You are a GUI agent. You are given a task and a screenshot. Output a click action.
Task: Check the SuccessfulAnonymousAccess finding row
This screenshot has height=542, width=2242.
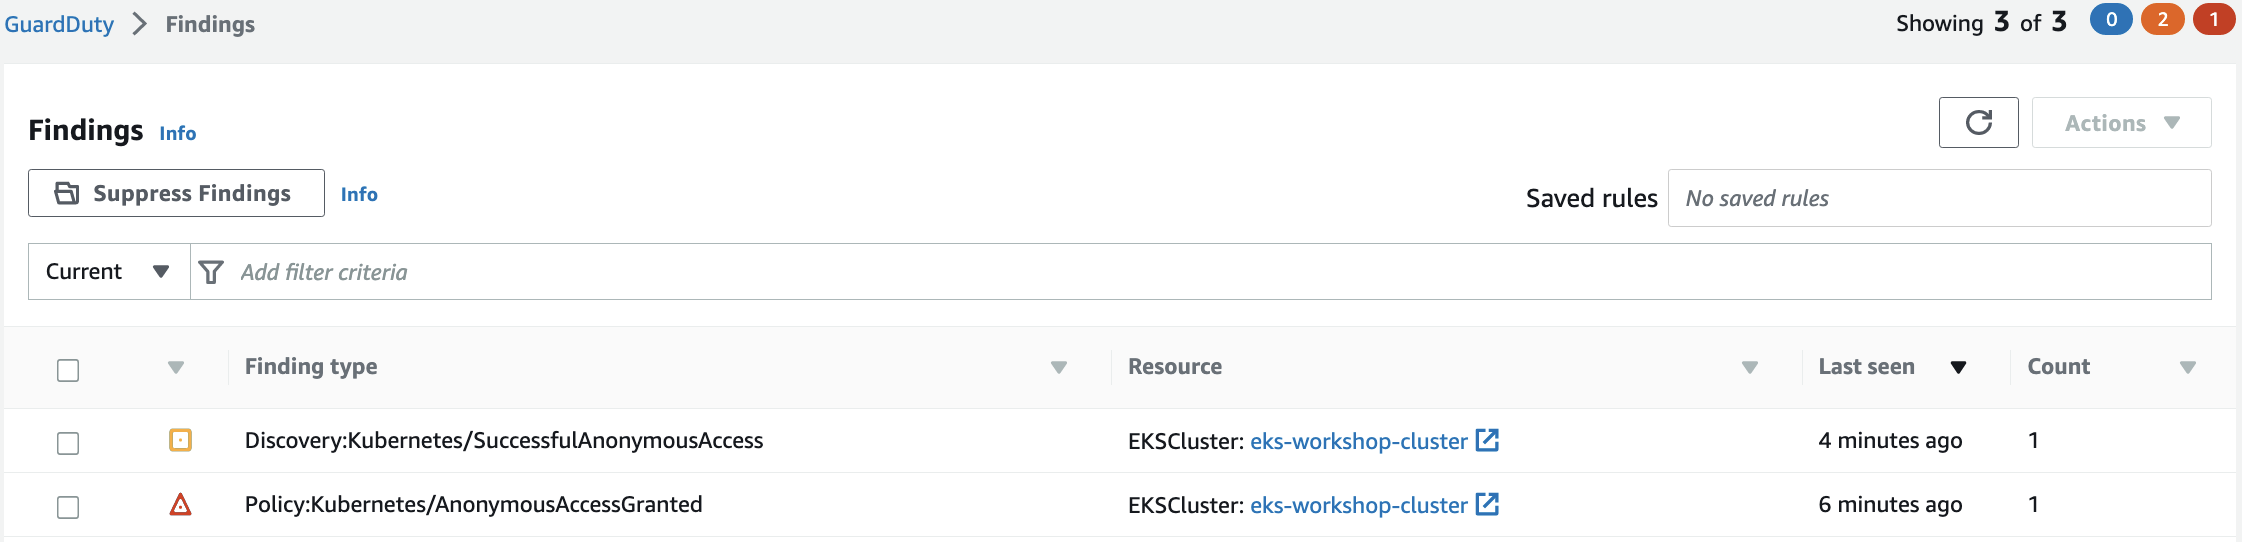tap(68, 443)
